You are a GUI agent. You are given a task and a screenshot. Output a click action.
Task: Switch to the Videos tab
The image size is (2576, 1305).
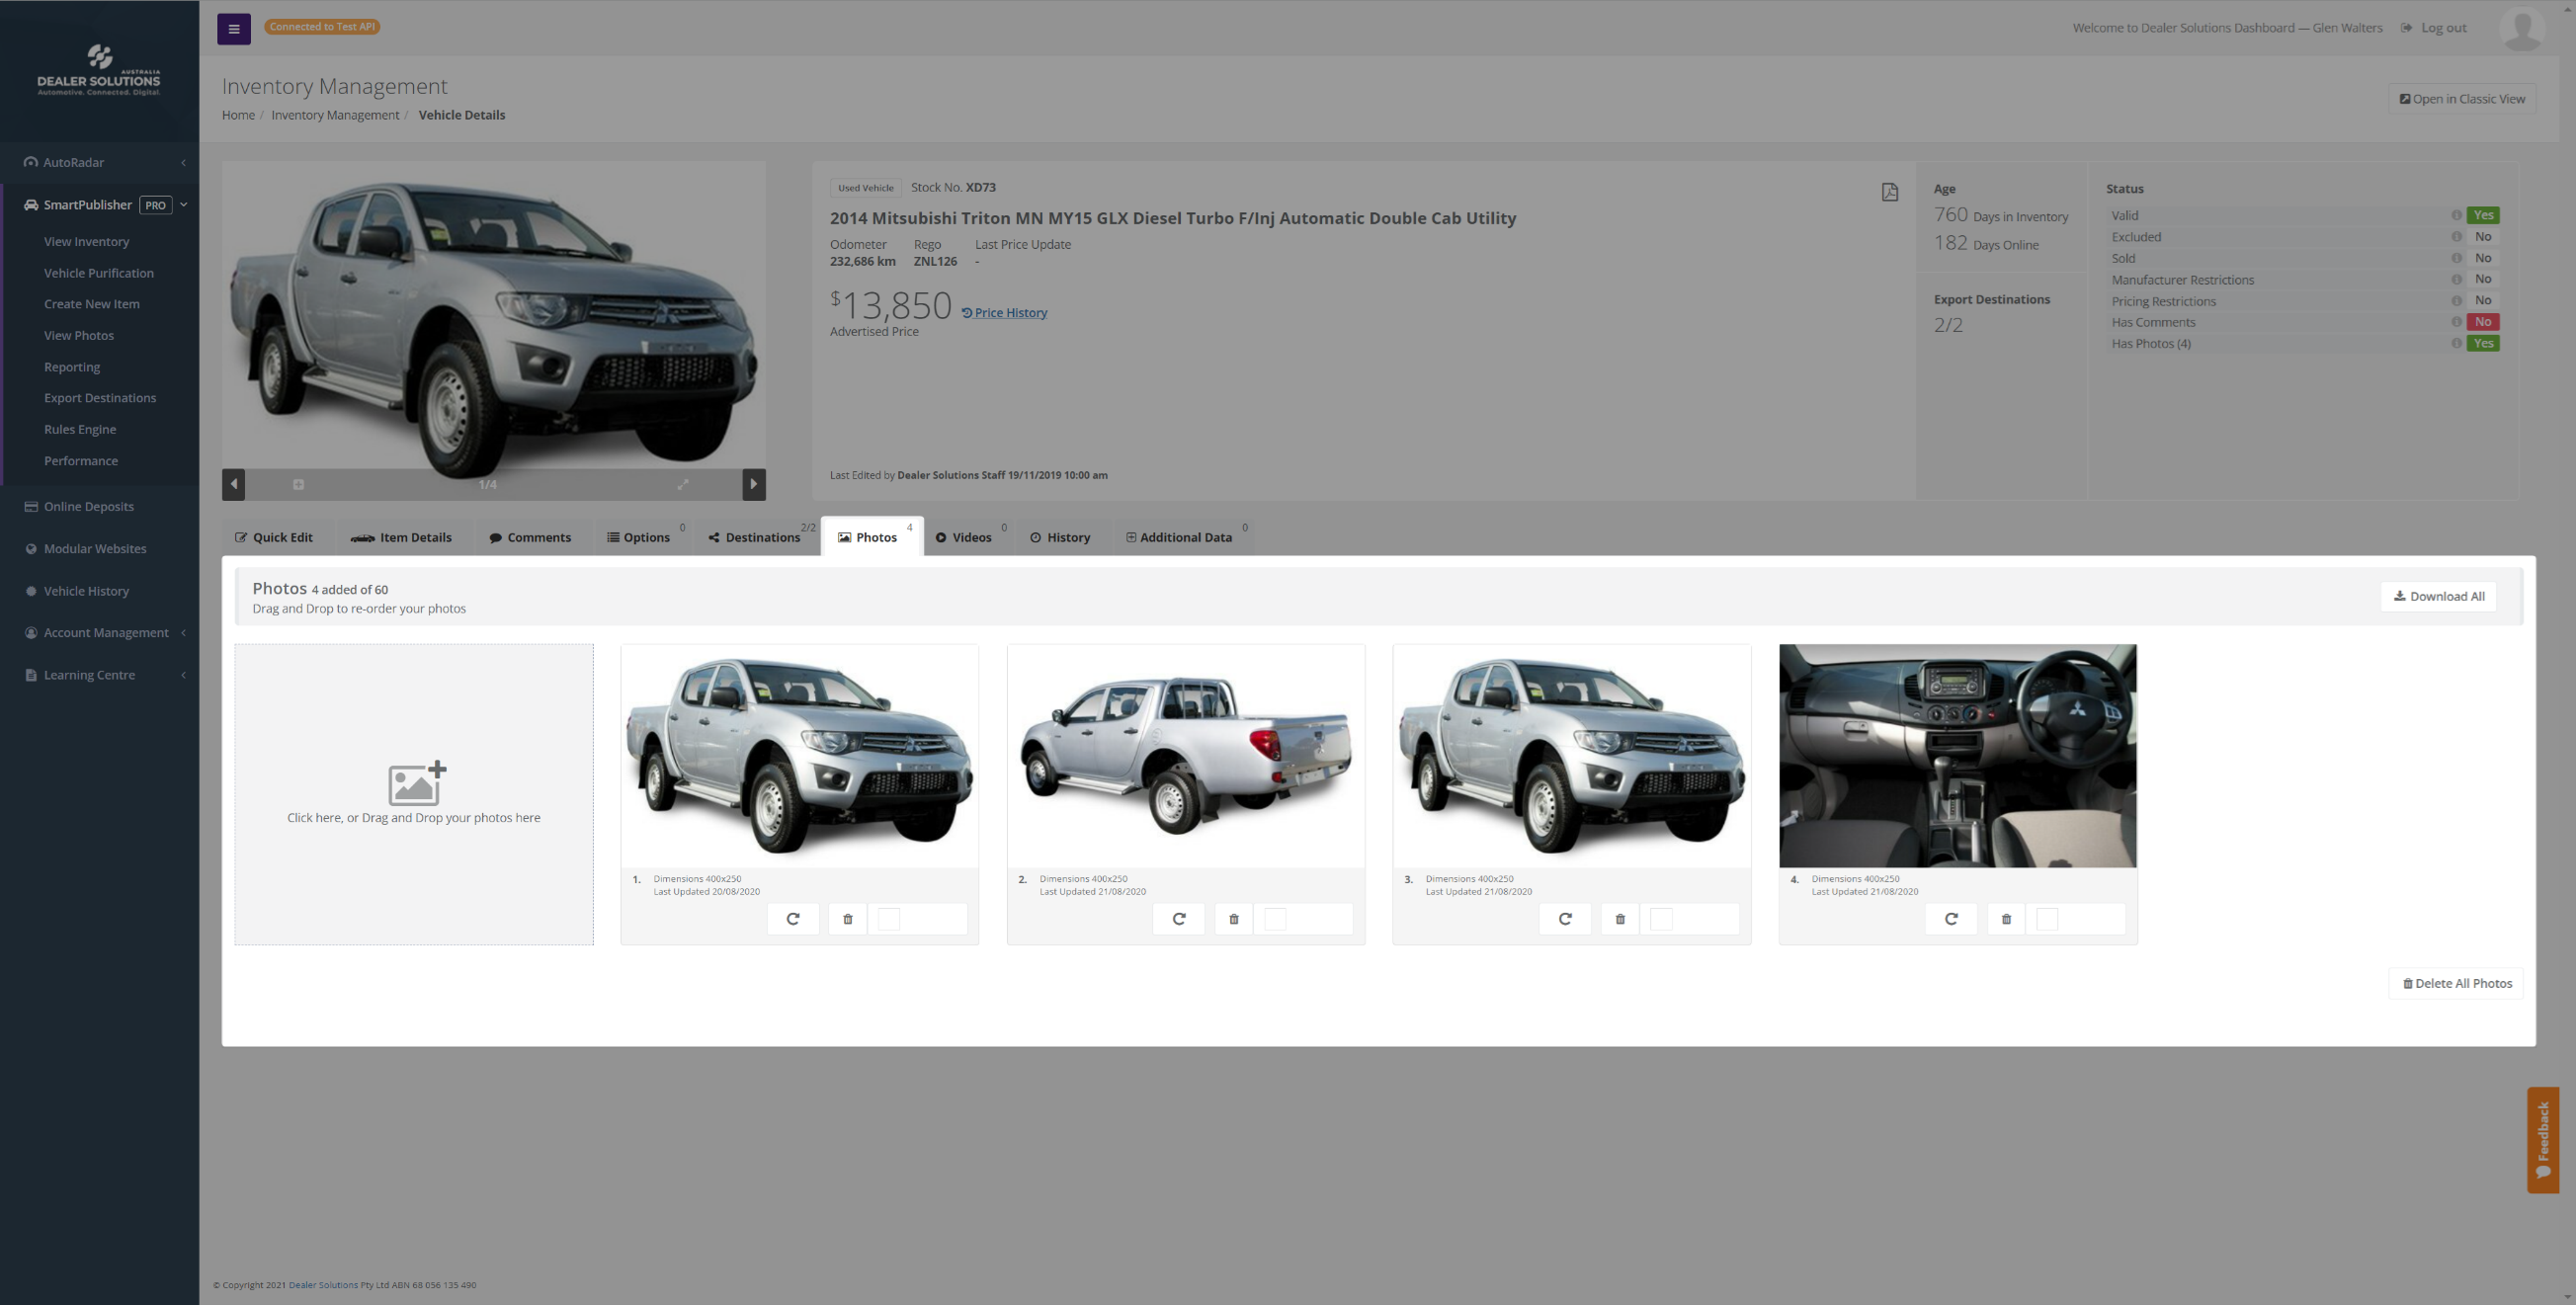click(x=964, y=537)
